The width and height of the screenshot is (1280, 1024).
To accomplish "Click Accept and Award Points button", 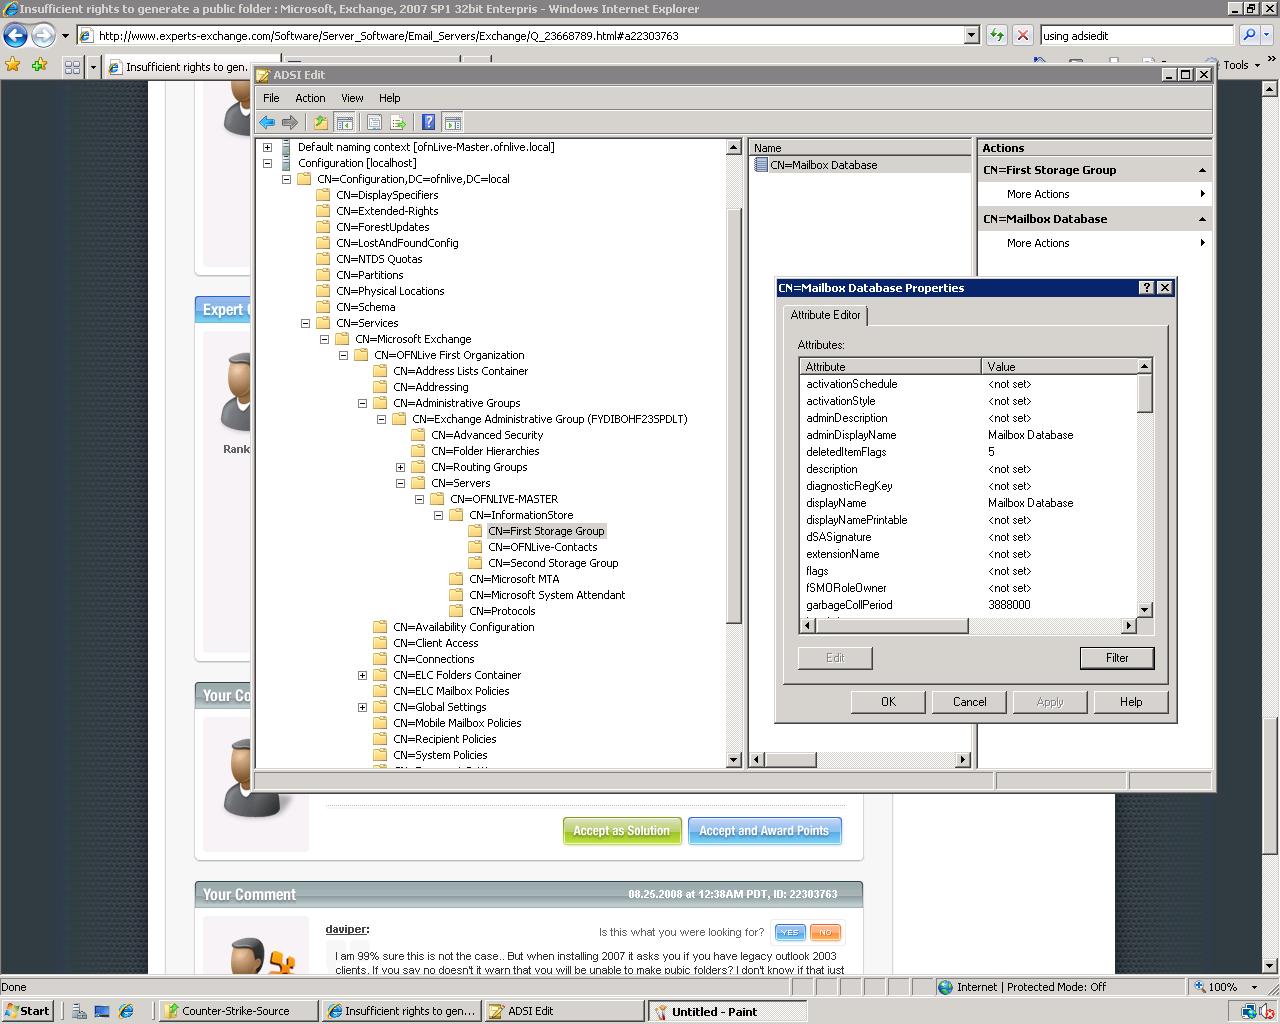I will [x=764, y=831].
